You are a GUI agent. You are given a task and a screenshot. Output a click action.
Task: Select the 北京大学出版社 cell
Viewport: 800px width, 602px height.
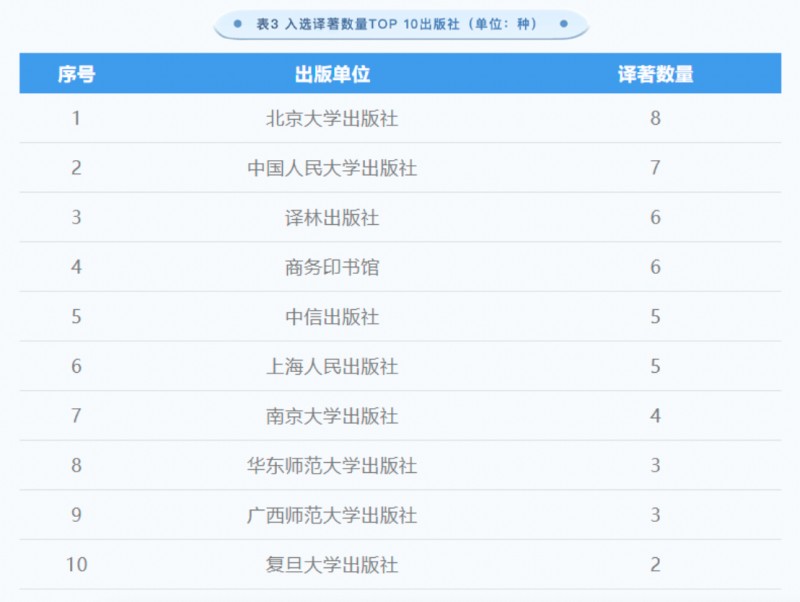coord(332,118)
